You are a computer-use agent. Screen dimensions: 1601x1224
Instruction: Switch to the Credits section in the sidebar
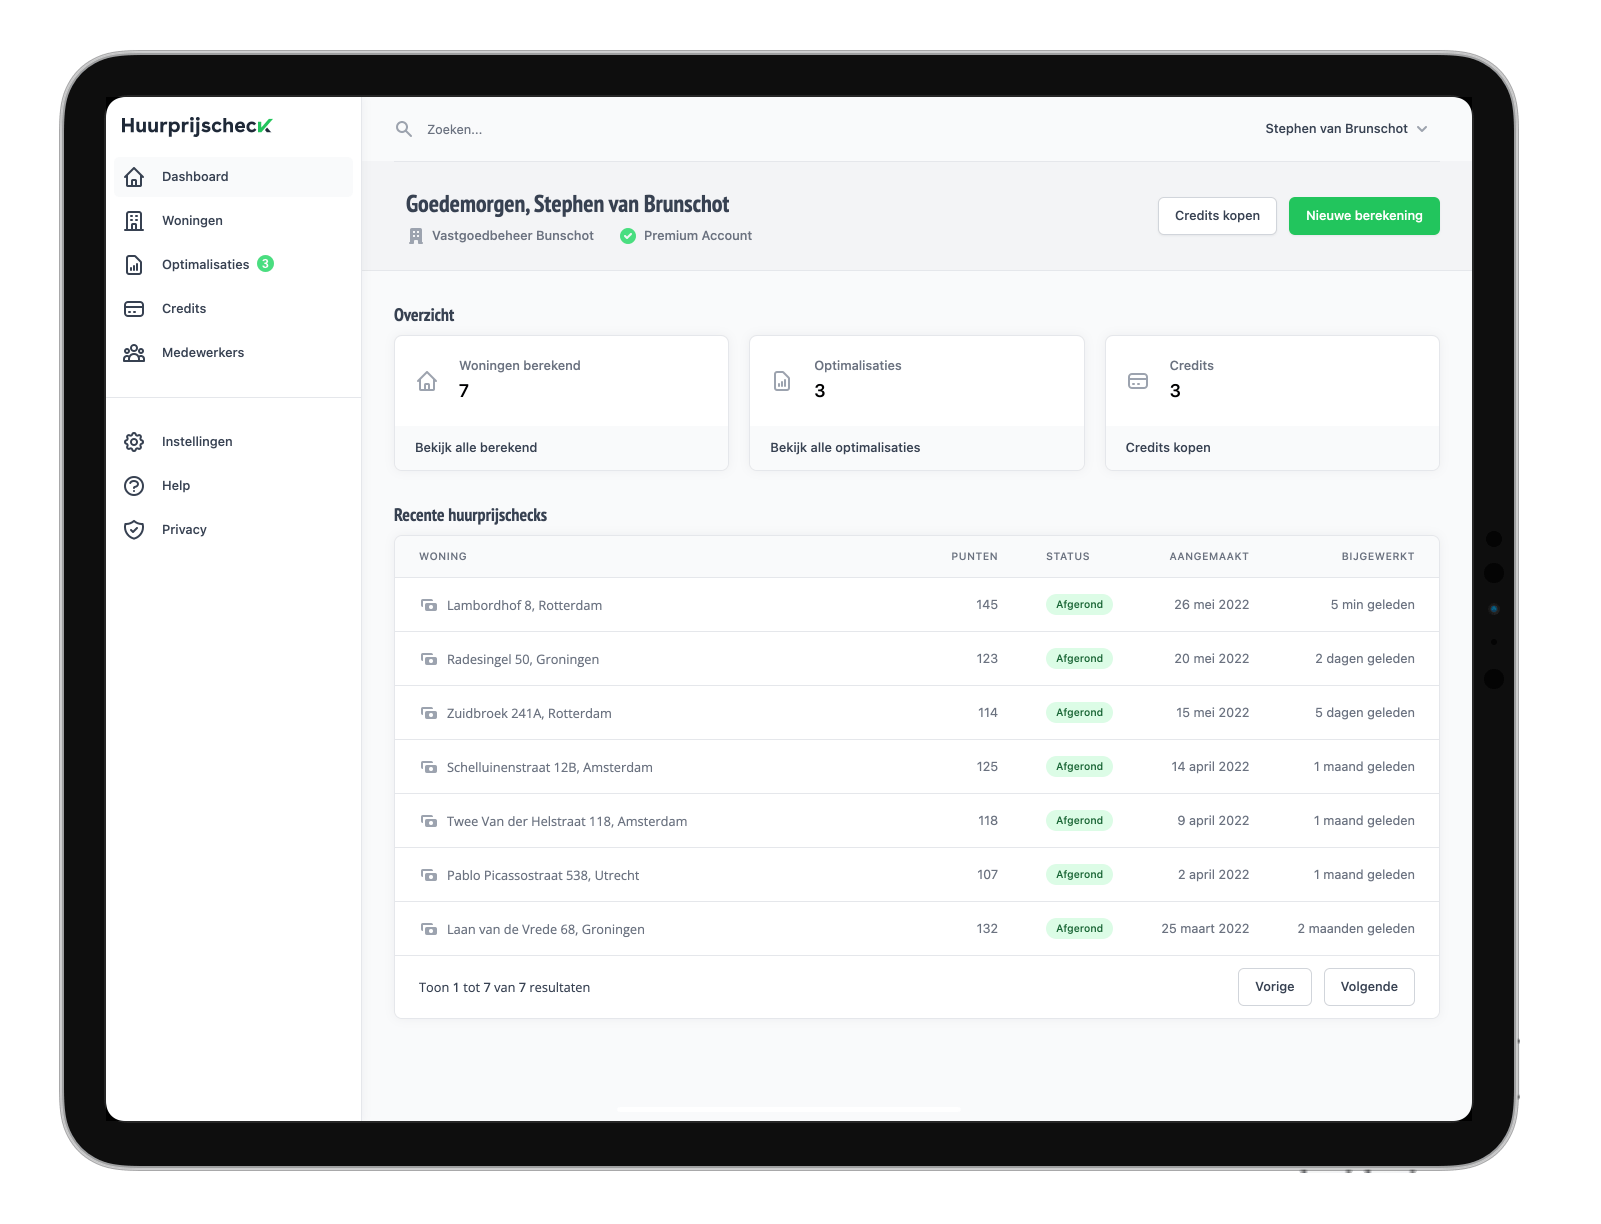pyautogui.click(x=184, y=308)
